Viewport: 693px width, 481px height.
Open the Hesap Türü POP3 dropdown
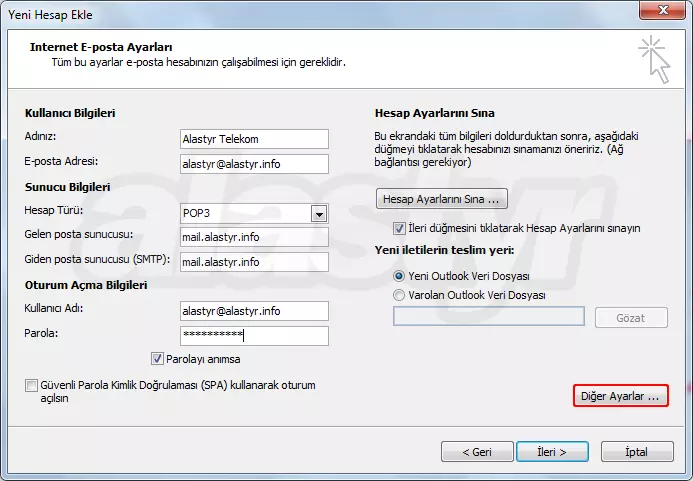319,214
